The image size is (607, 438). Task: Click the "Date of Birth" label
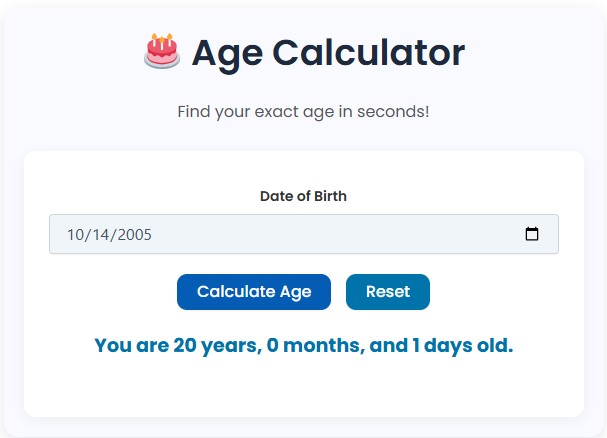303,196
